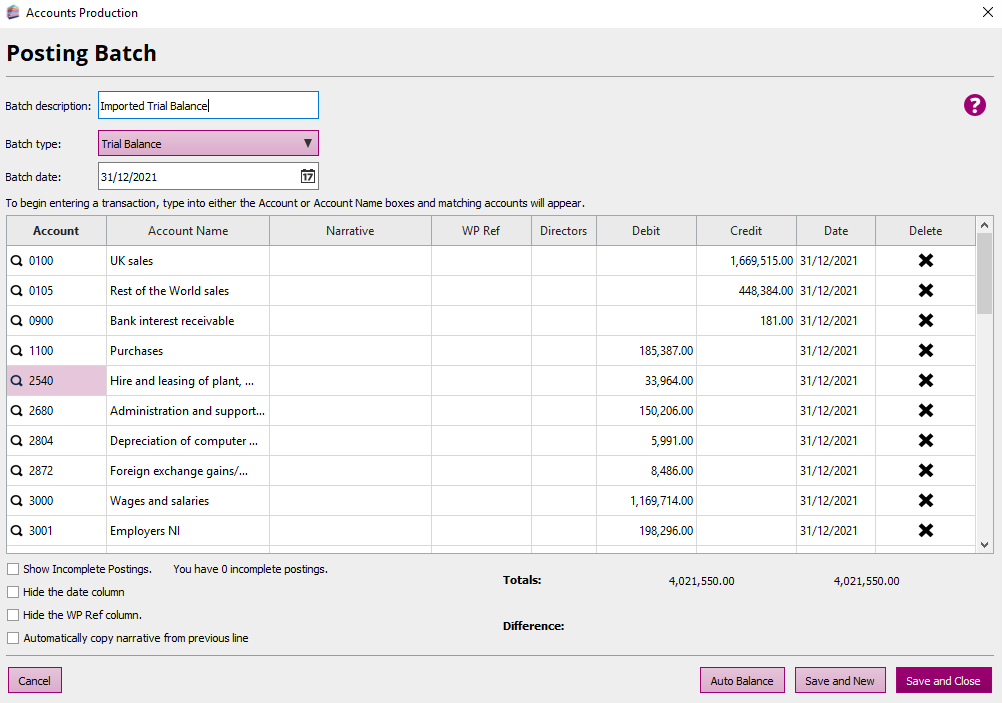Enable Show Incomplete Postings checkbox
Viewport: 1002px width, 703px height.
(13, 569)
